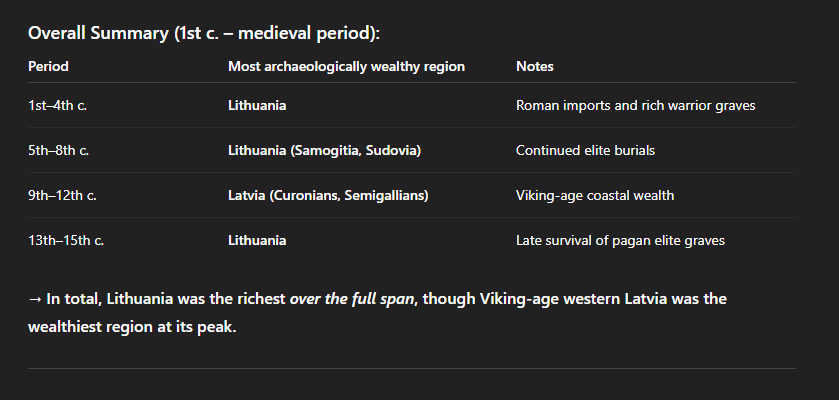Screen dimensions: 839x400
Task: Click "Latvia (Curonians, Semigallians)" cell
Action: click(x=328, y=195)
